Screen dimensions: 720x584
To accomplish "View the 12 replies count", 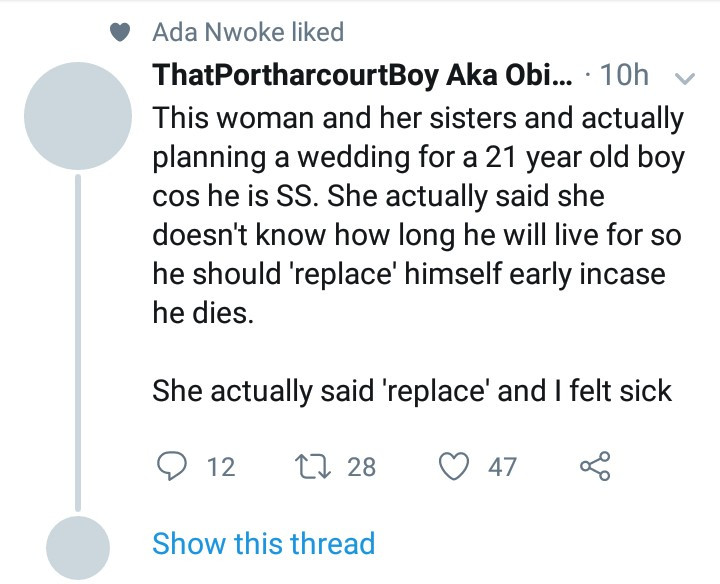I will pos(220,466).
